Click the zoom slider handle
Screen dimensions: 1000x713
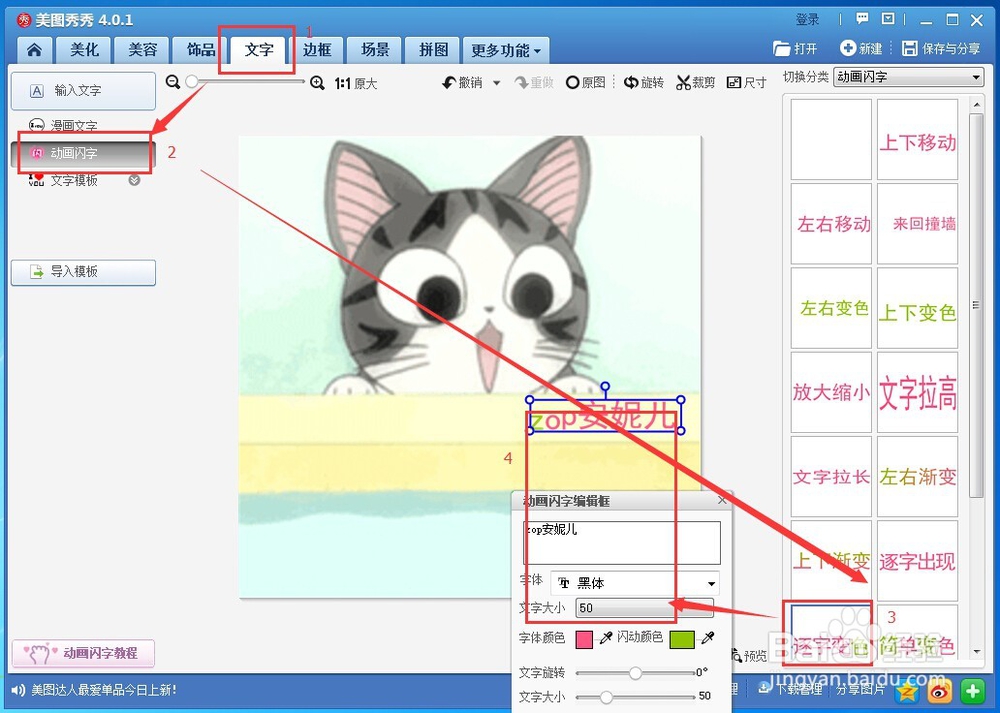pos(192,82)
